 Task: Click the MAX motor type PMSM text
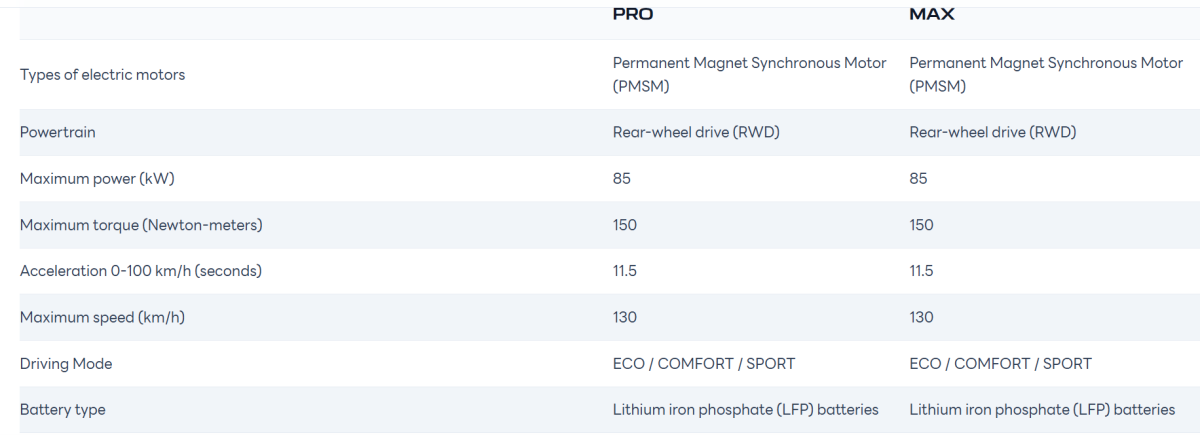click(x=1046, y=74)
